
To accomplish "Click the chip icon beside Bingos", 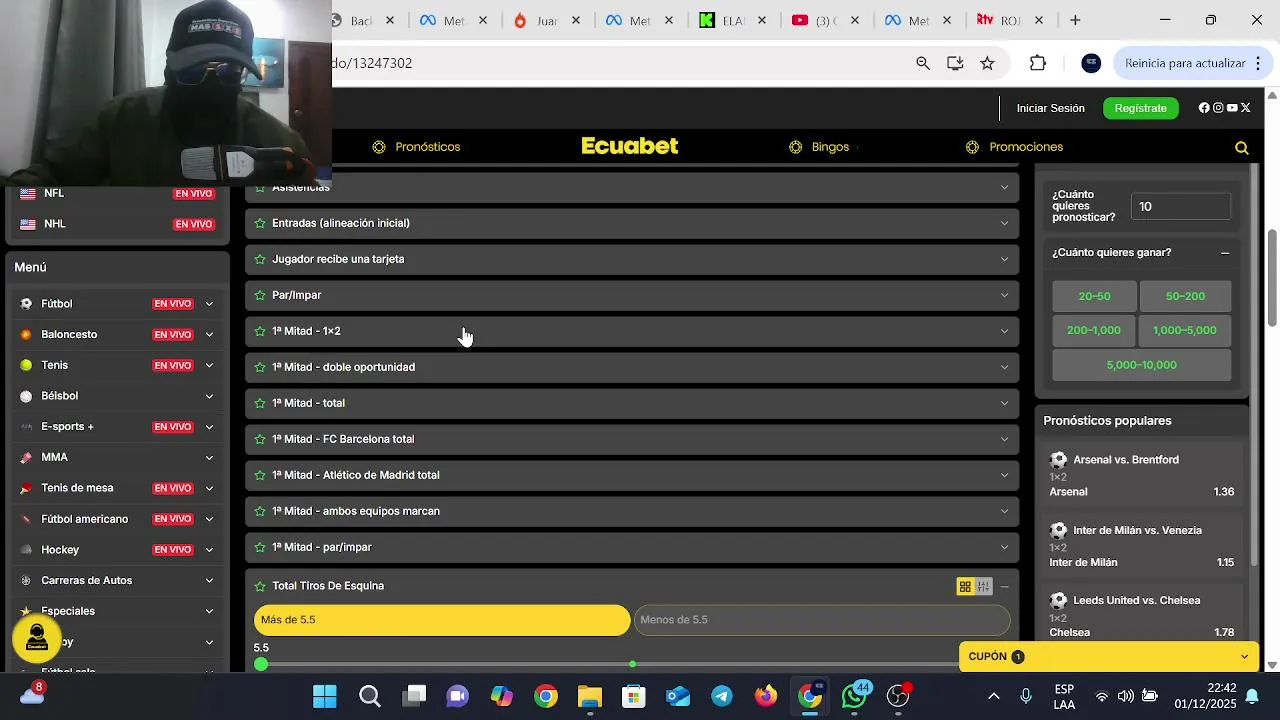I will coord(795,147).
